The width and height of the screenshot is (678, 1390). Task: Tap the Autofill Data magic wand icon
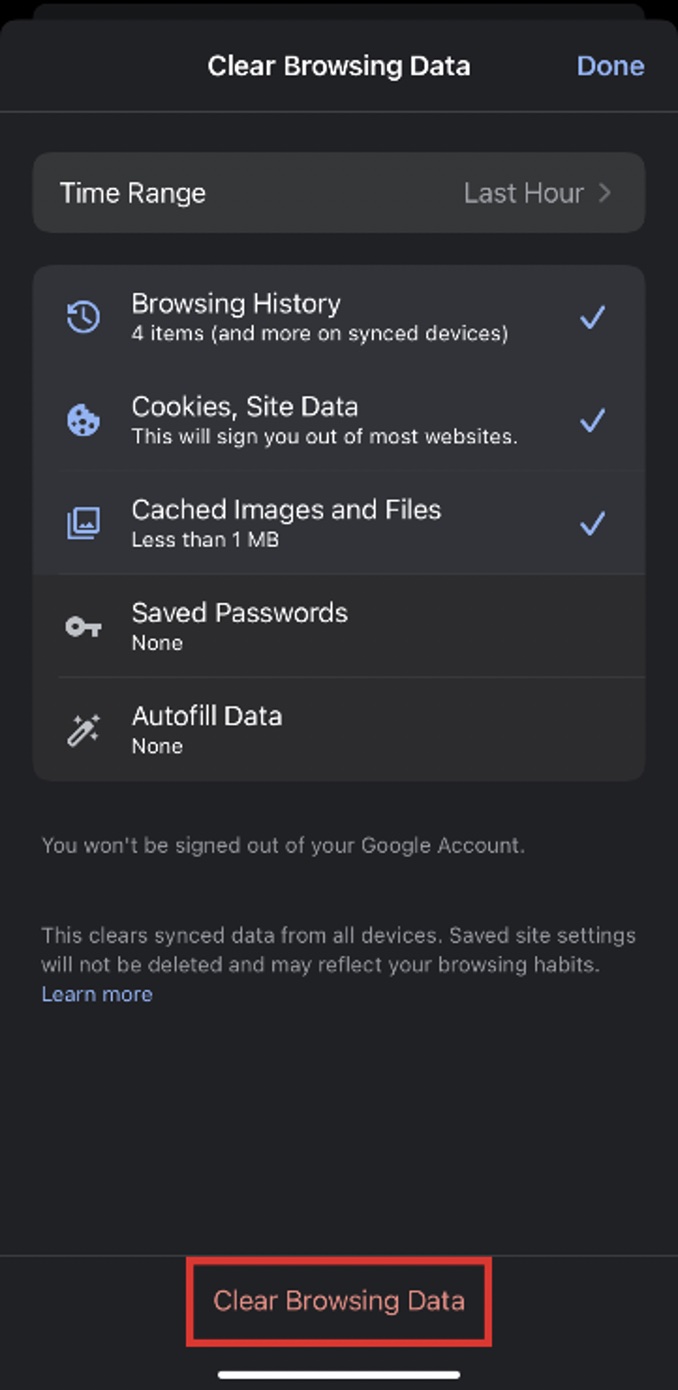click(83, 730)
